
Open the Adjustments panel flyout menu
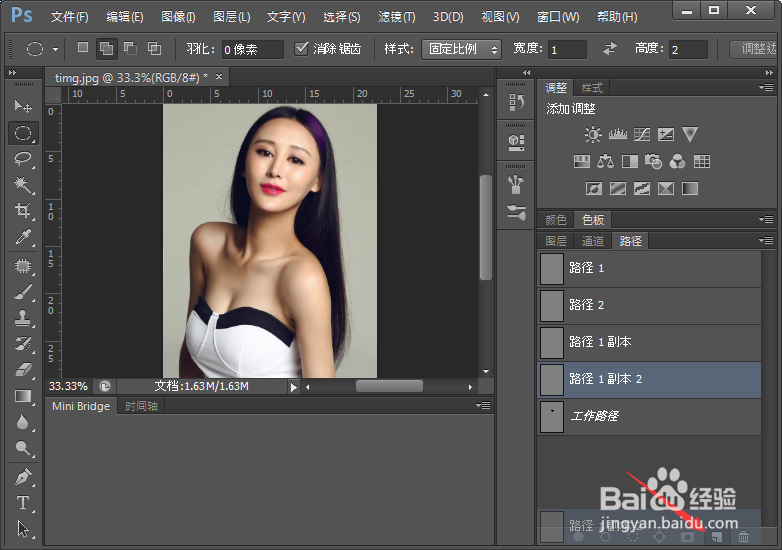766,88
